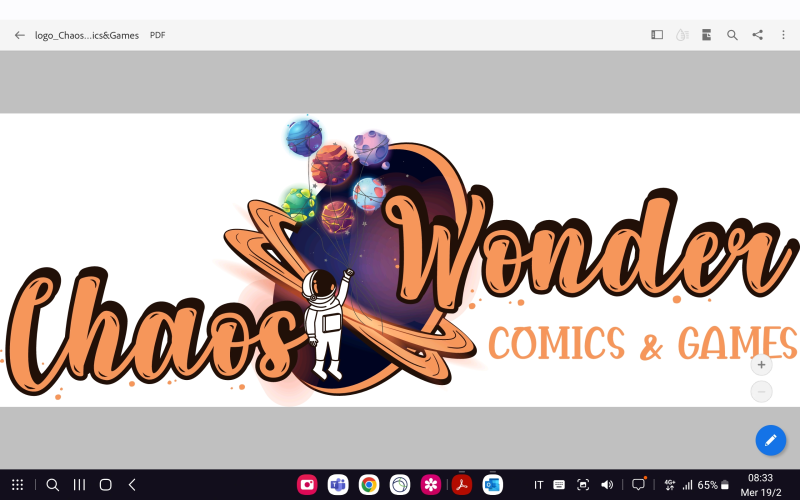The image size is (800, 500).
Task: Open Google Chrome from taskbar
Action: [369, 485]
